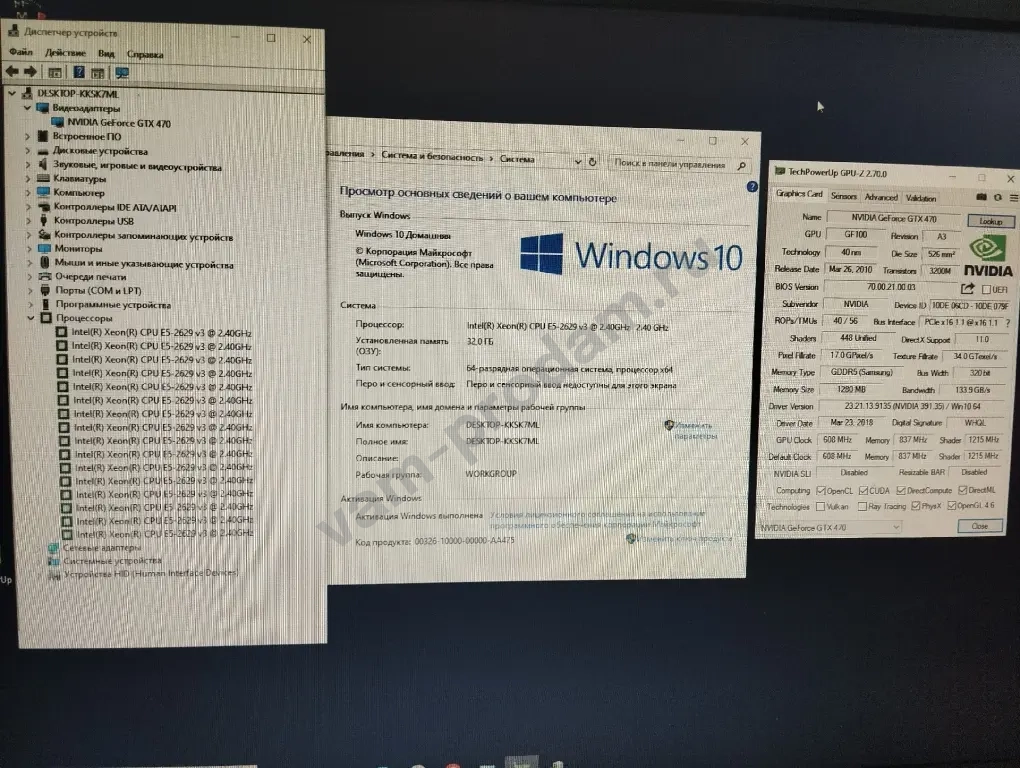Toggle the DirectCompute checkbox
Screen dimensions: 1020x768
coord(901,491)
